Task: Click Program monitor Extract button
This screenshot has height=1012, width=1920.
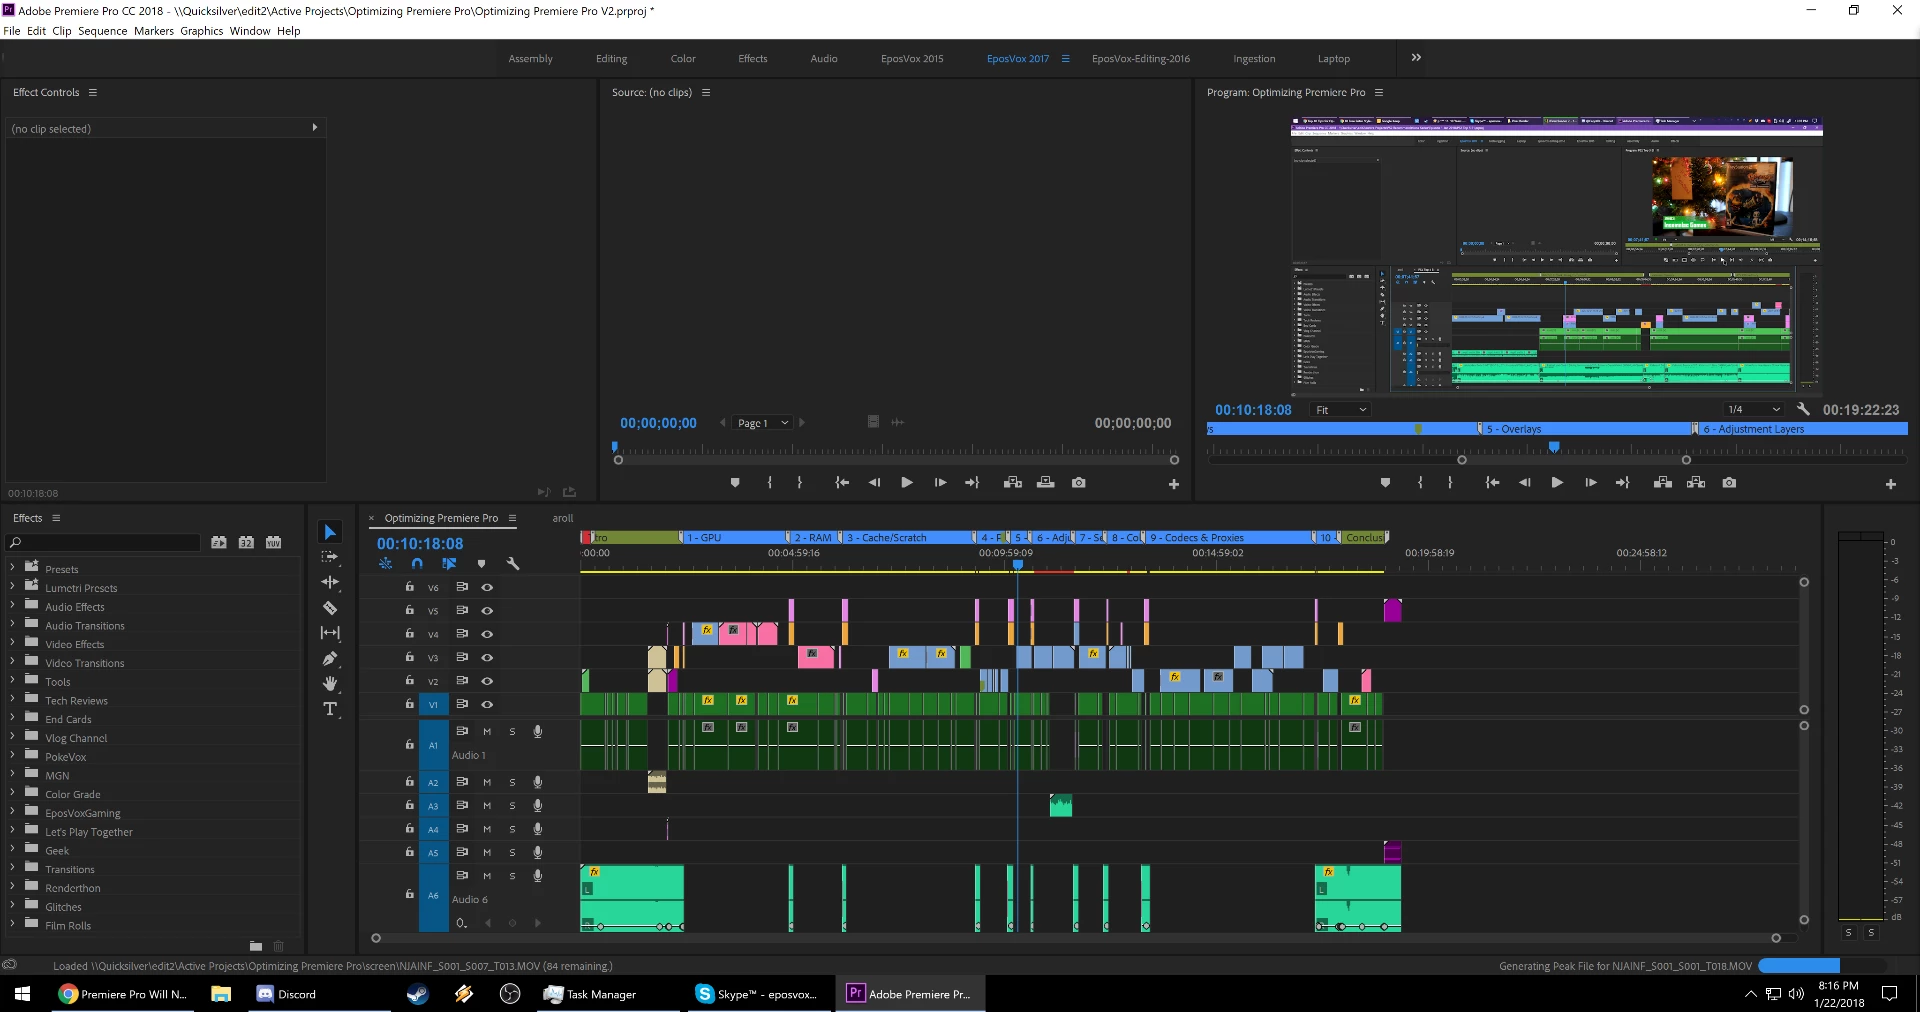Action: click(1696, 483)
